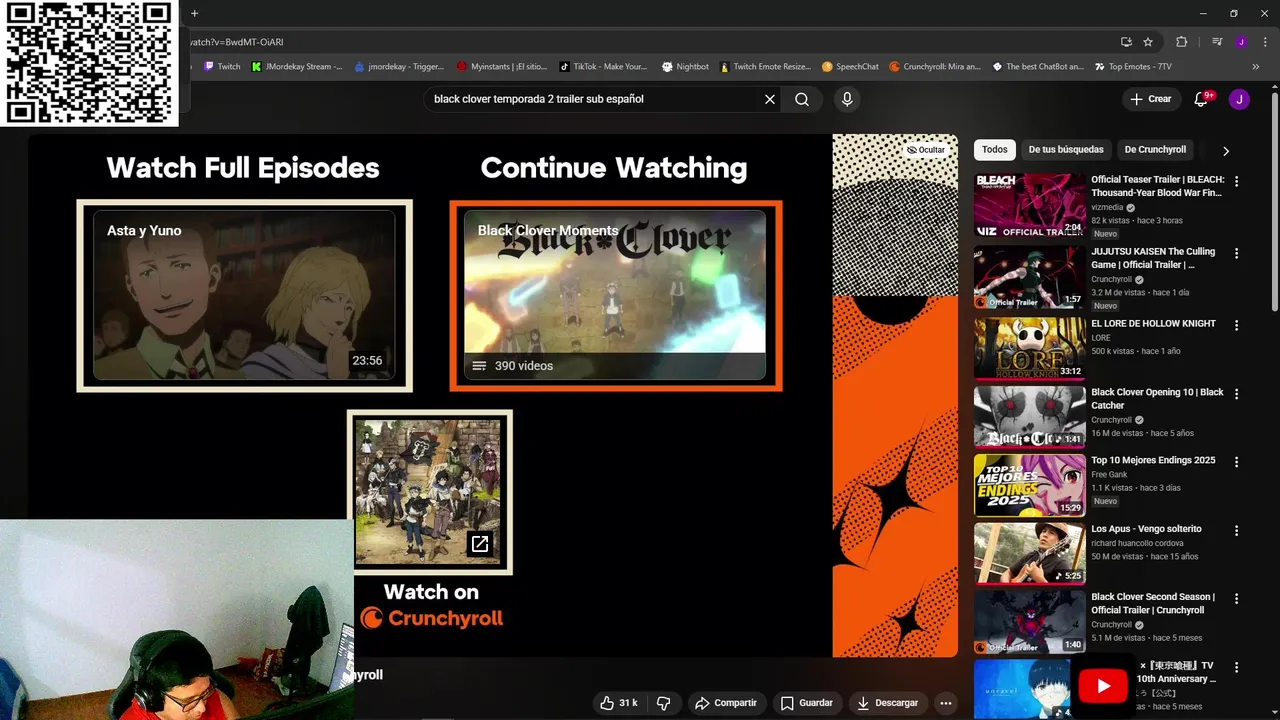Open the Watch on Crunchyroll poster link
This screenshot has height=720, width=1280.
point(430,492)
